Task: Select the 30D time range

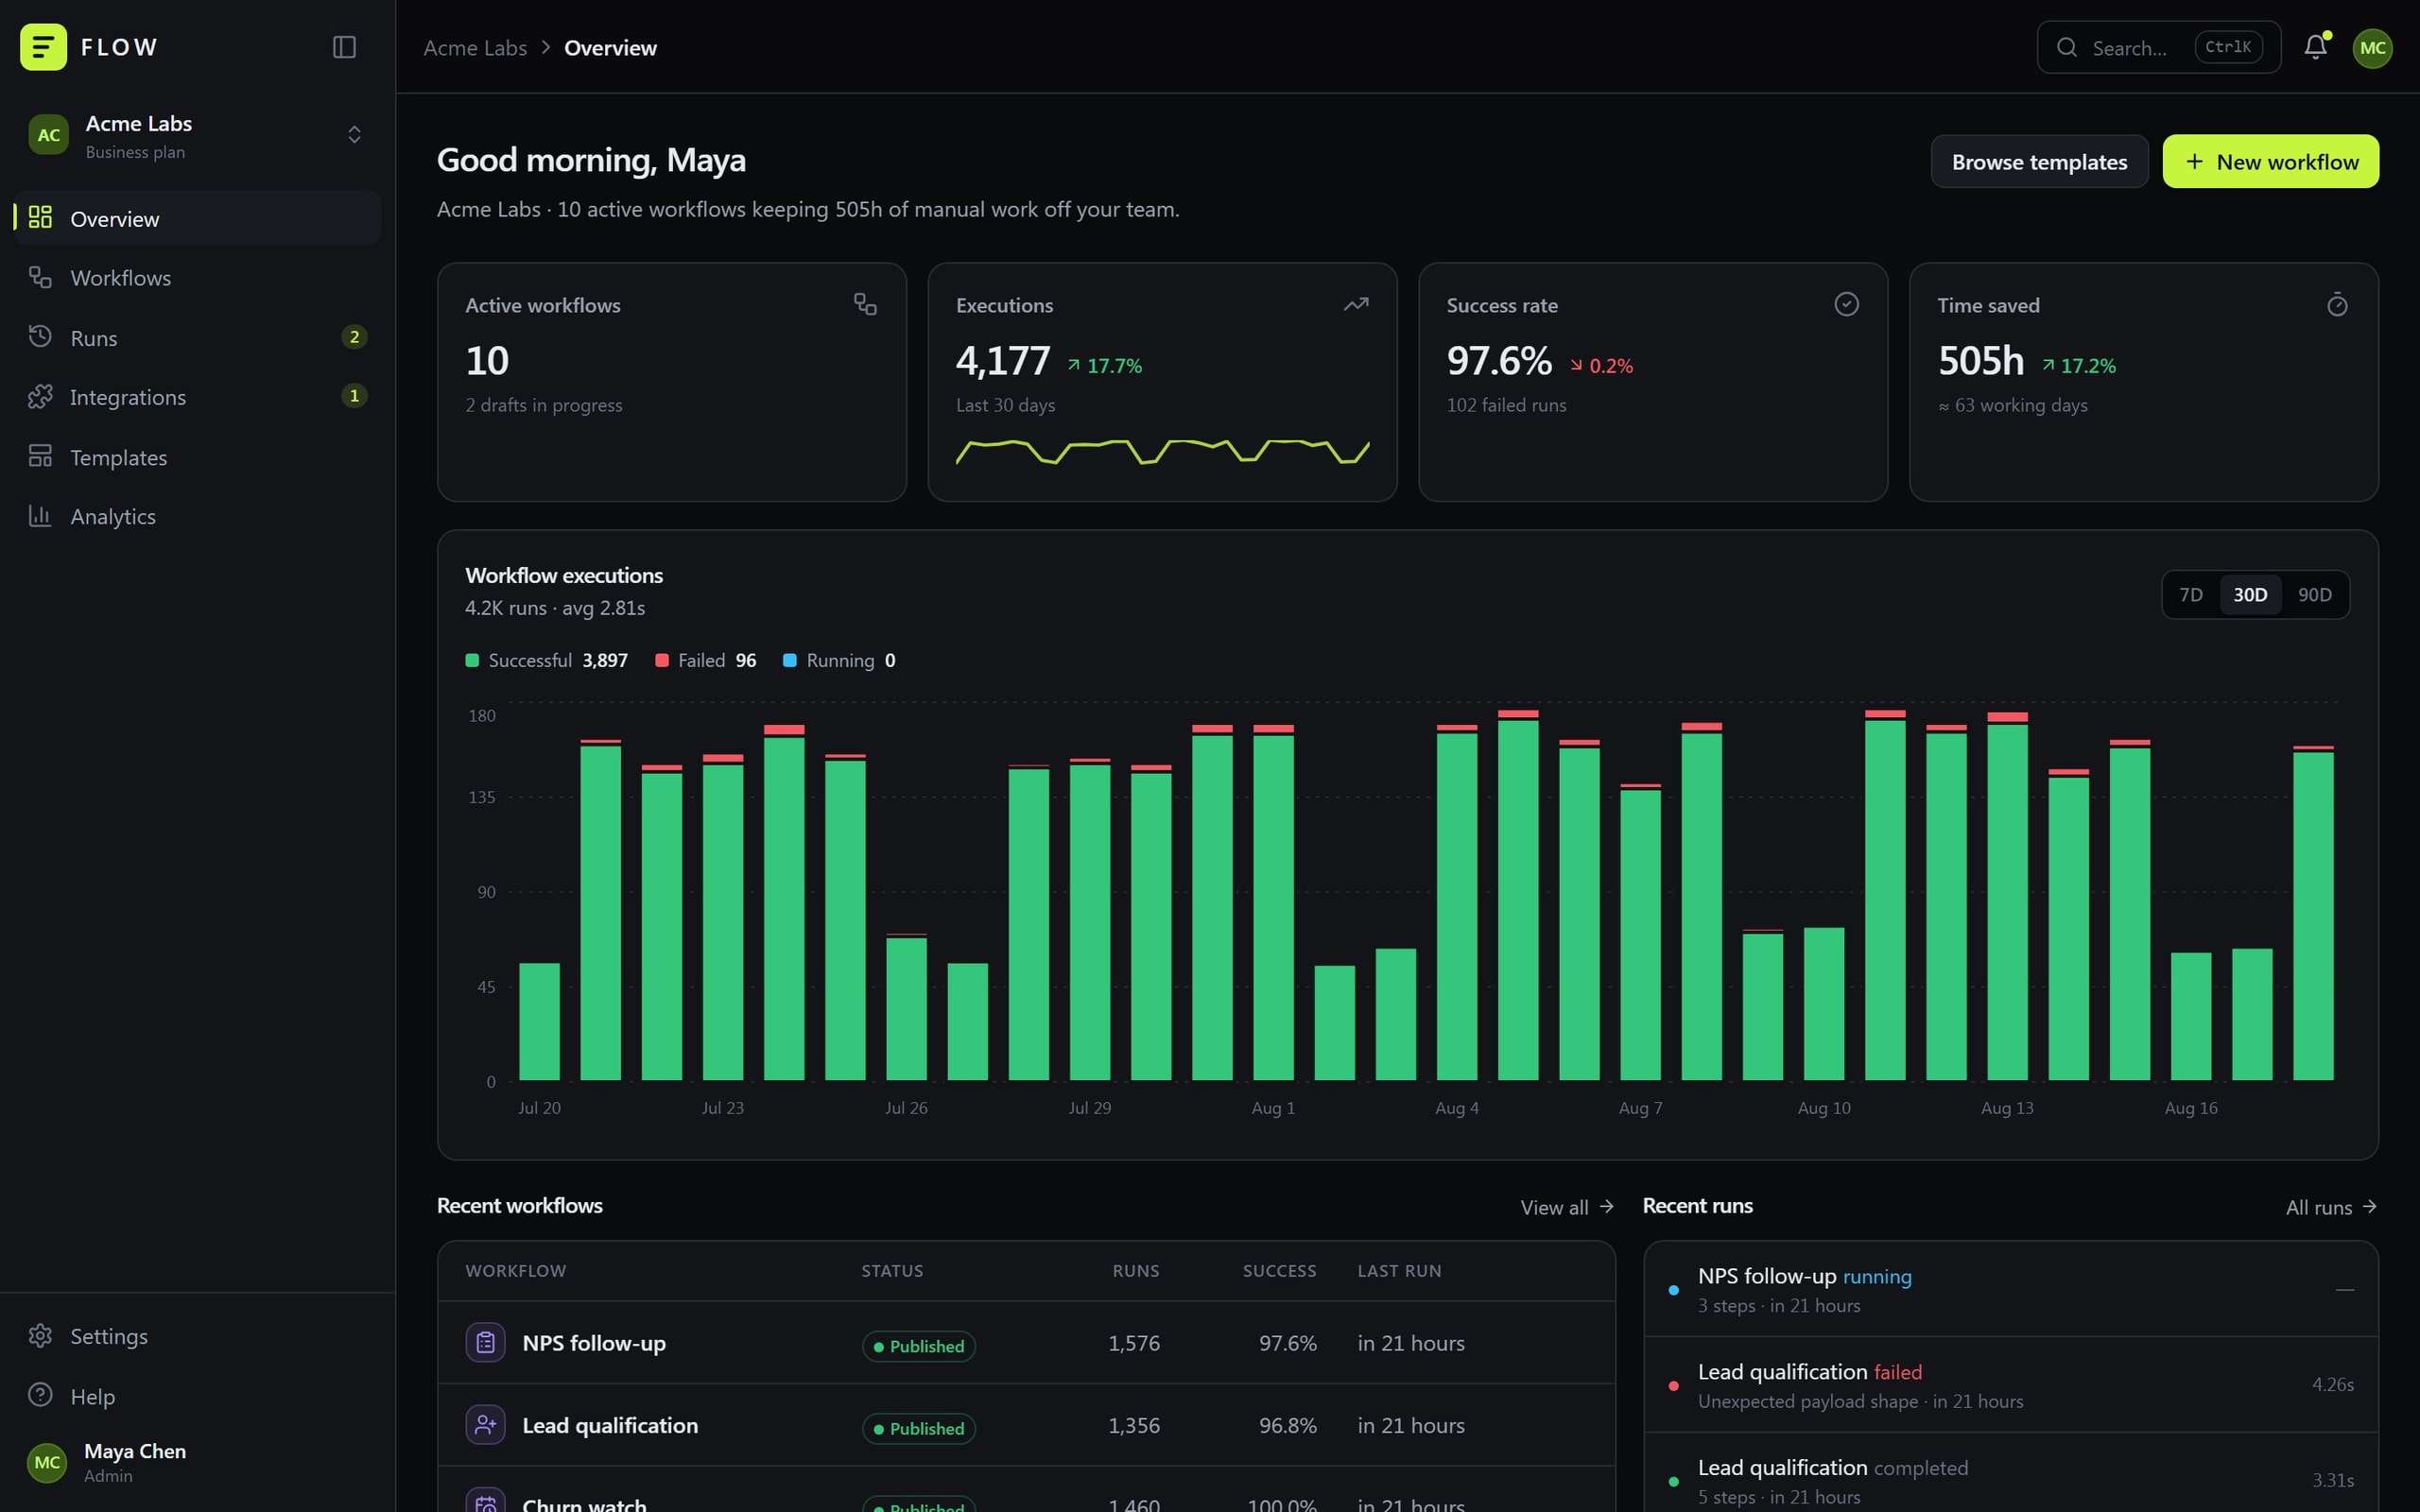Action: pos(2250,595)
